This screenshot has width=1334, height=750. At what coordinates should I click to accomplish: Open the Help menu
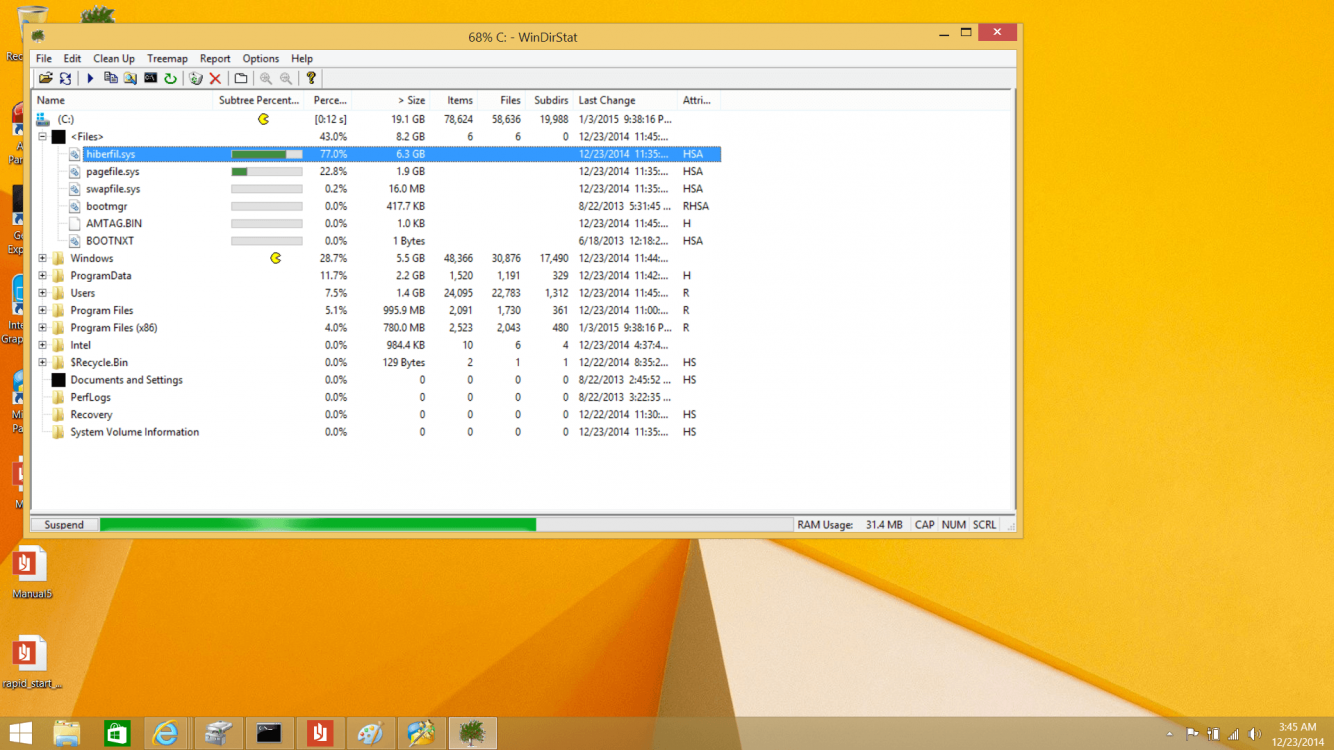click(x=302, y=59)
